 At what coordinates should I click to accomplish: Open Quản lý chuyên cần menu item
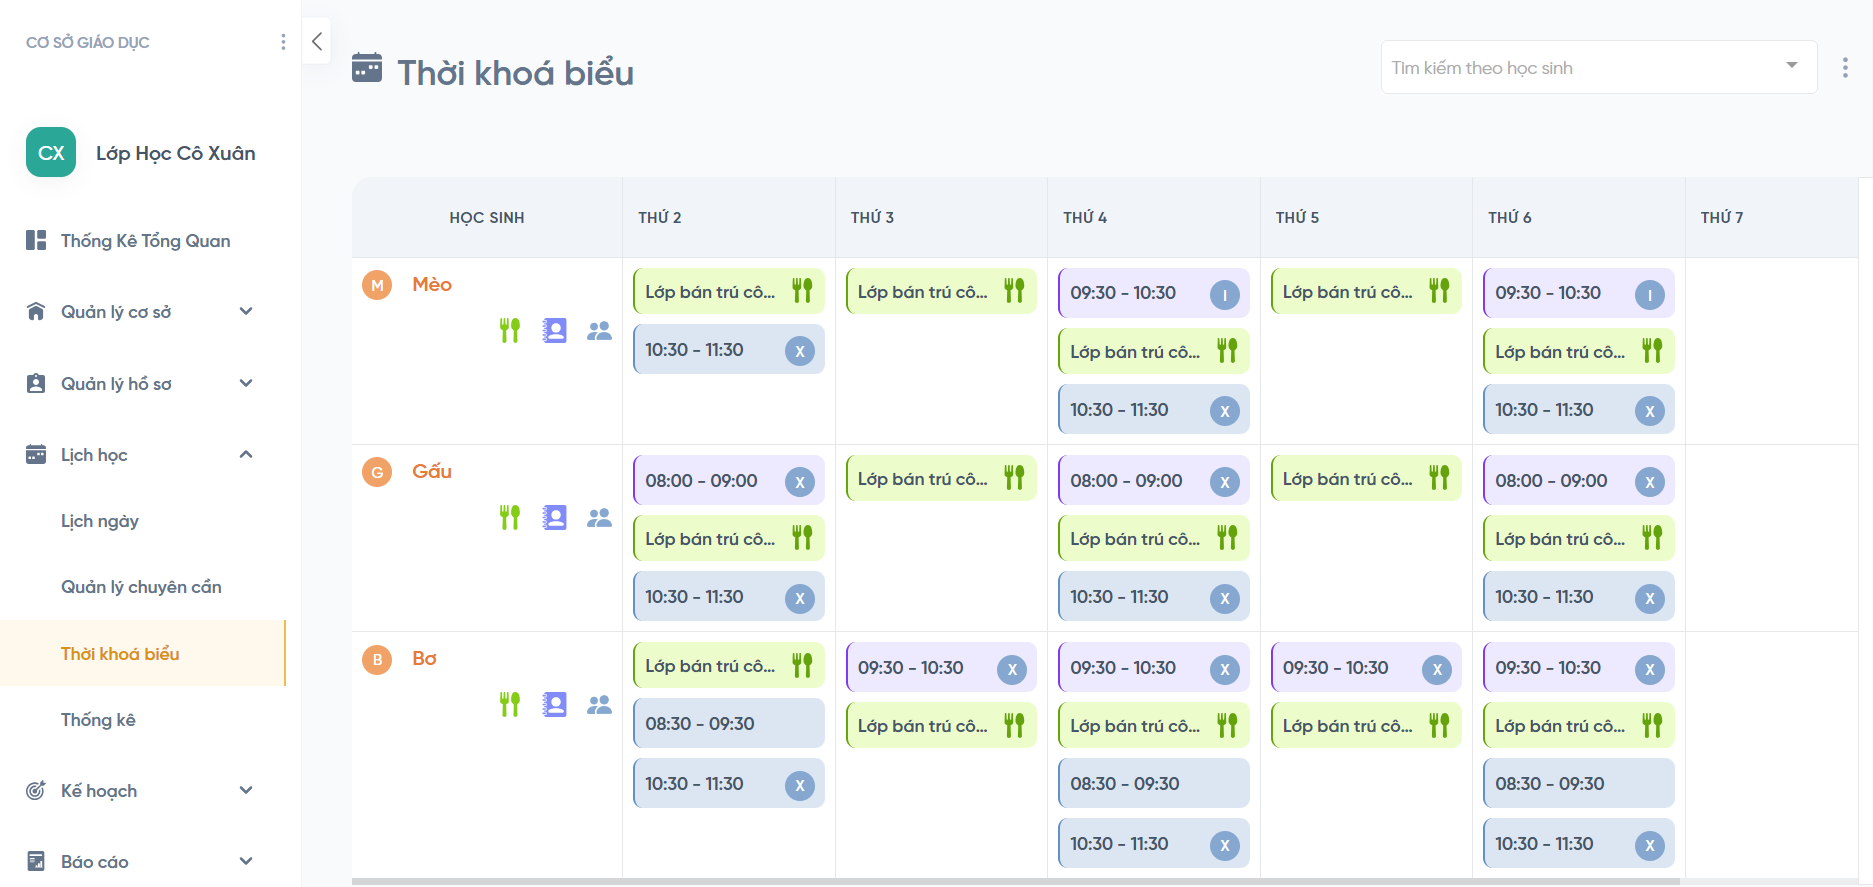coord(141,587)
